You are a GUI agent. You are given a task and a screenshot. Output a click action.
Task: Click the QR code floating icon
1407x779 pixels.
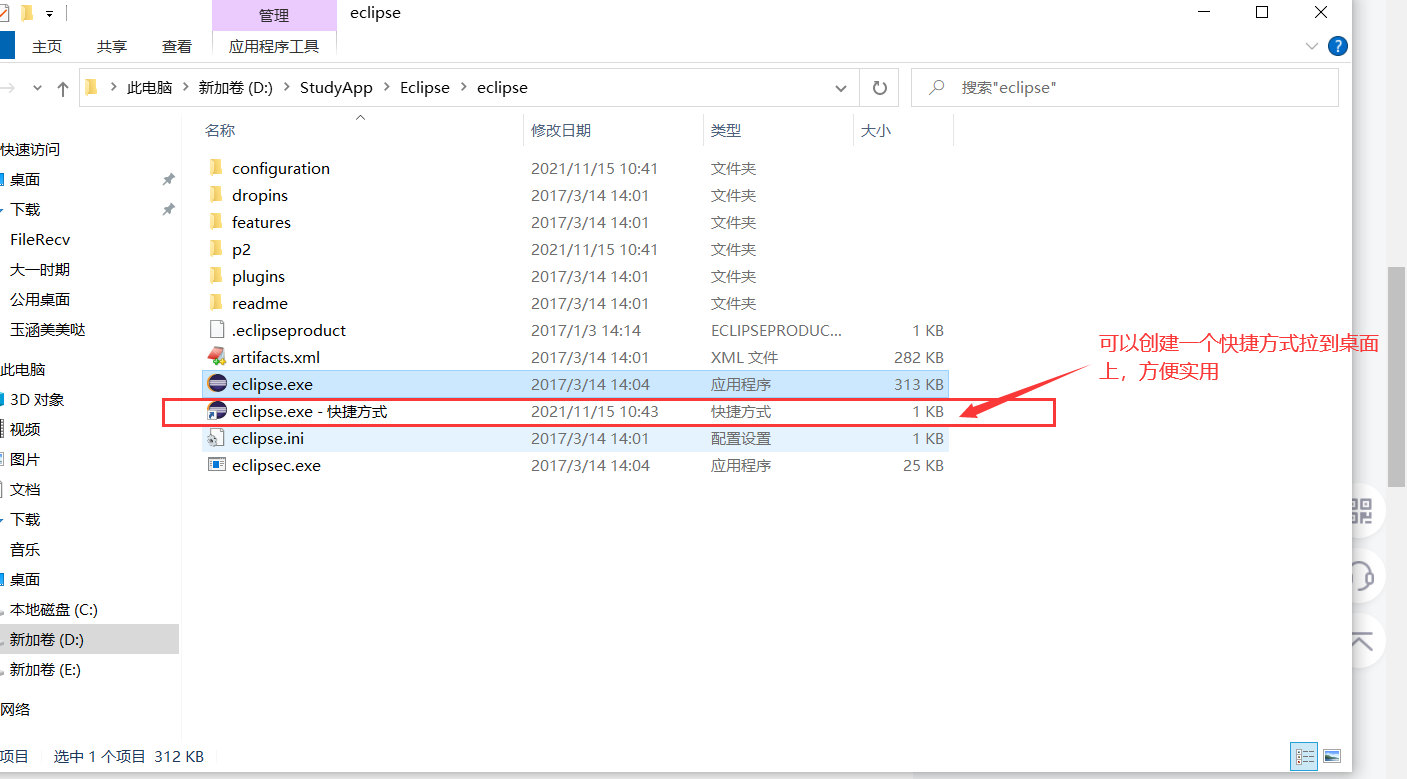[1362, 511]
